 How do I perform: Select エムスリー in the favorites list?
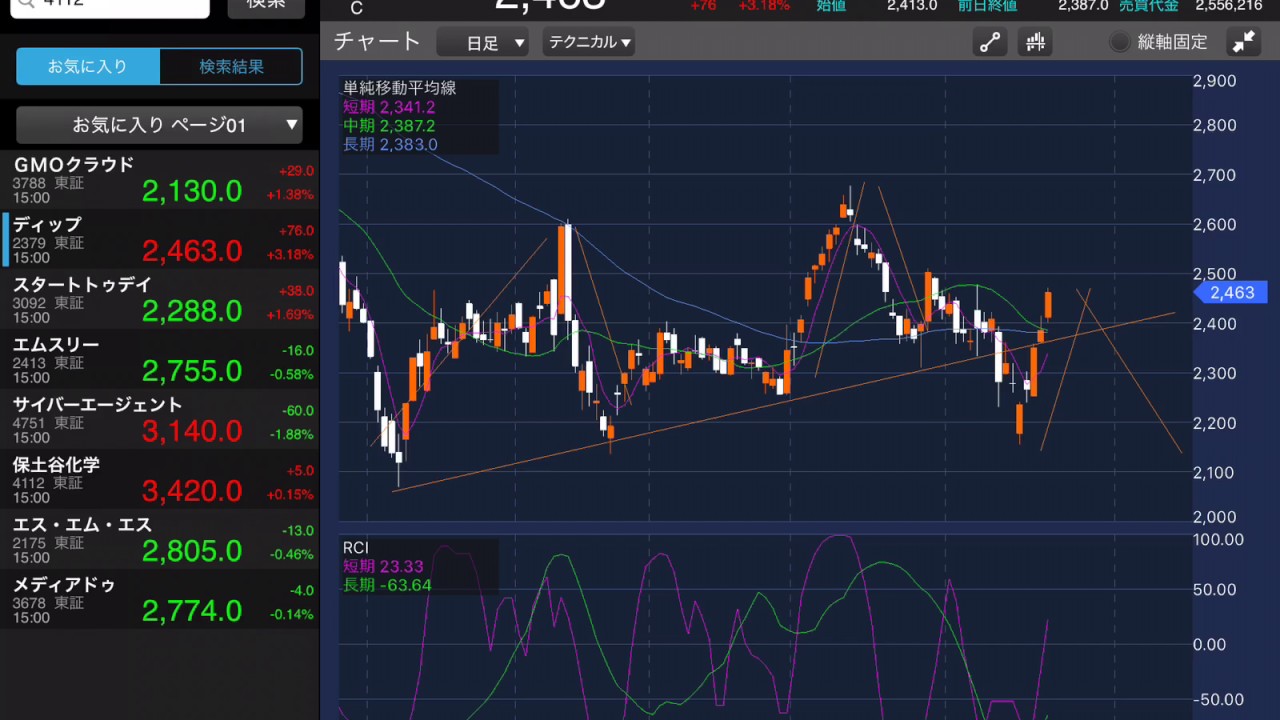[x=159, y=360]
